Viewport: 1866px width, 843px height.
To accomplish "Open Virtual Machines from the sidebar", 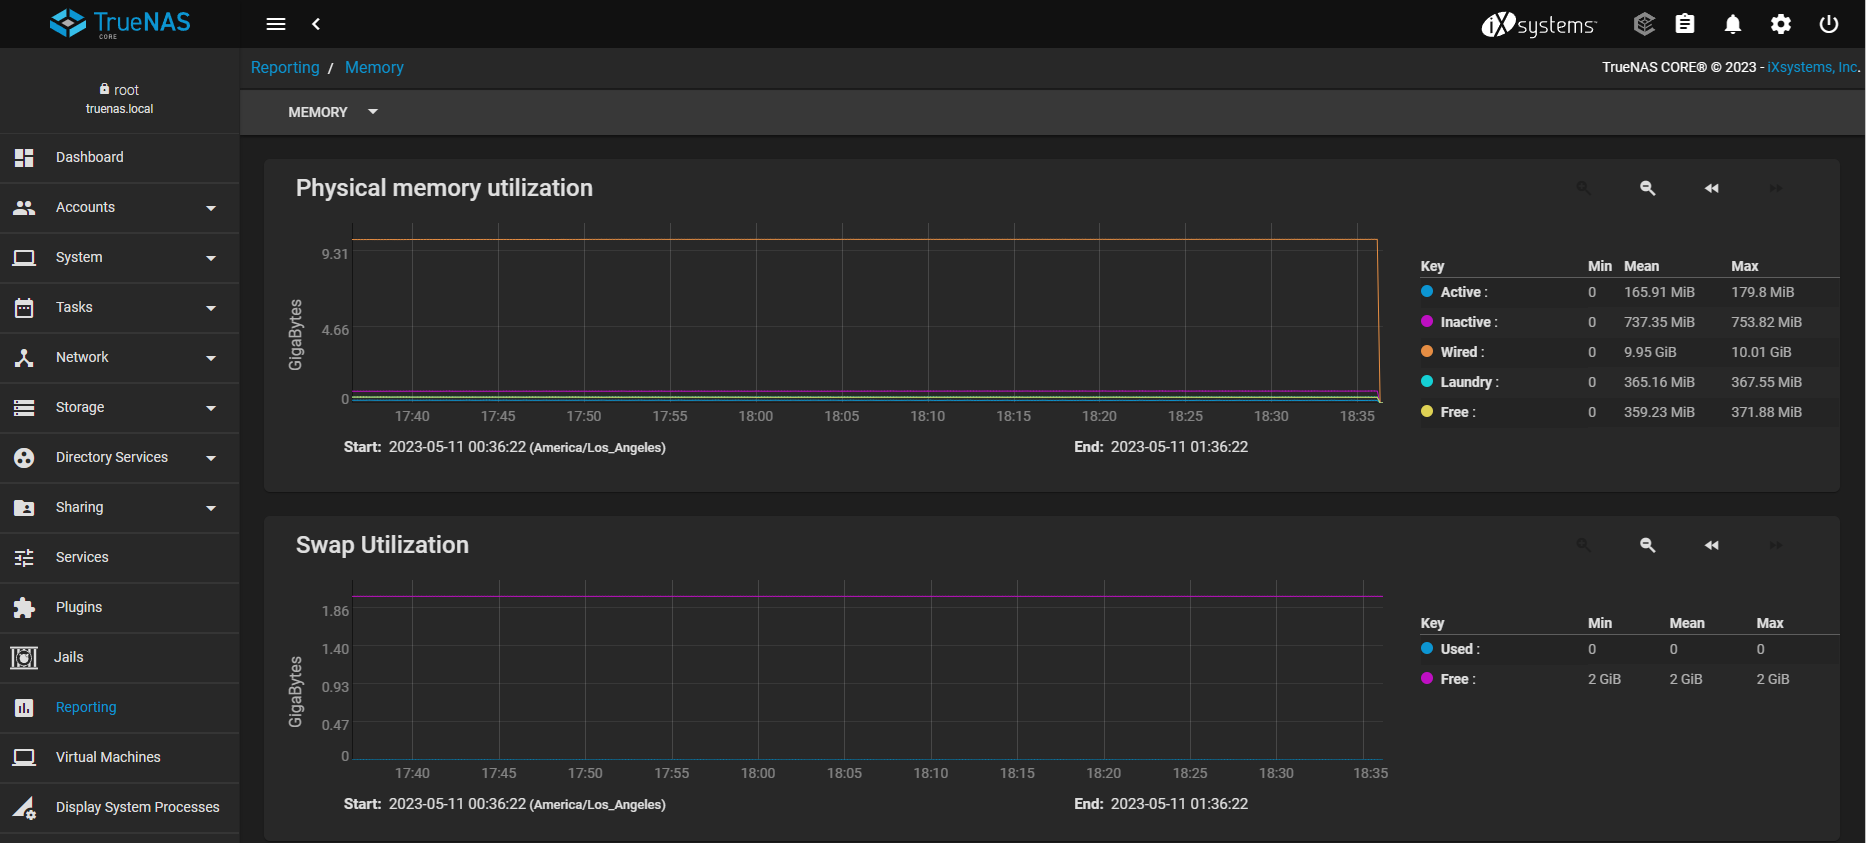I will click(x=120, y=758).
